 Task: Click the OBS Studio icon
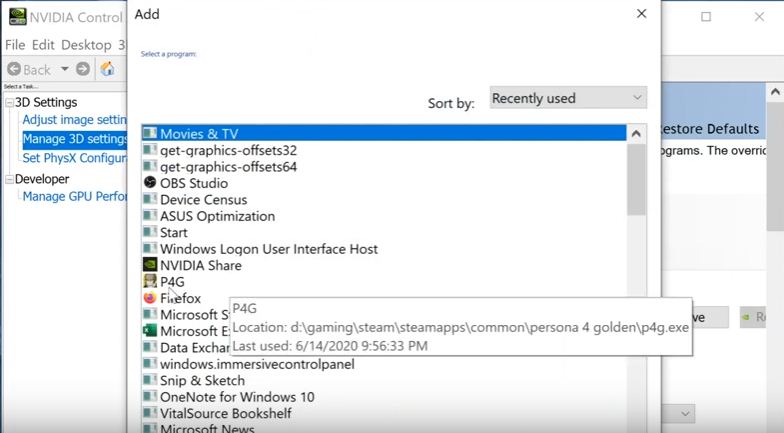tap(150, 182)
